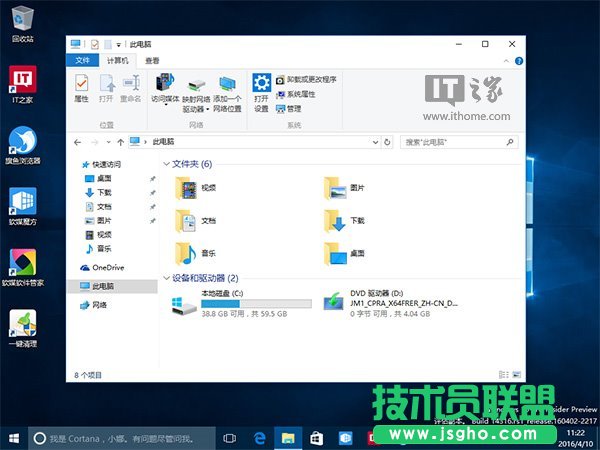Select the DVD 驱动器 (D:) (DVD drive)
The image size is (600, 450).
point(390,304)
